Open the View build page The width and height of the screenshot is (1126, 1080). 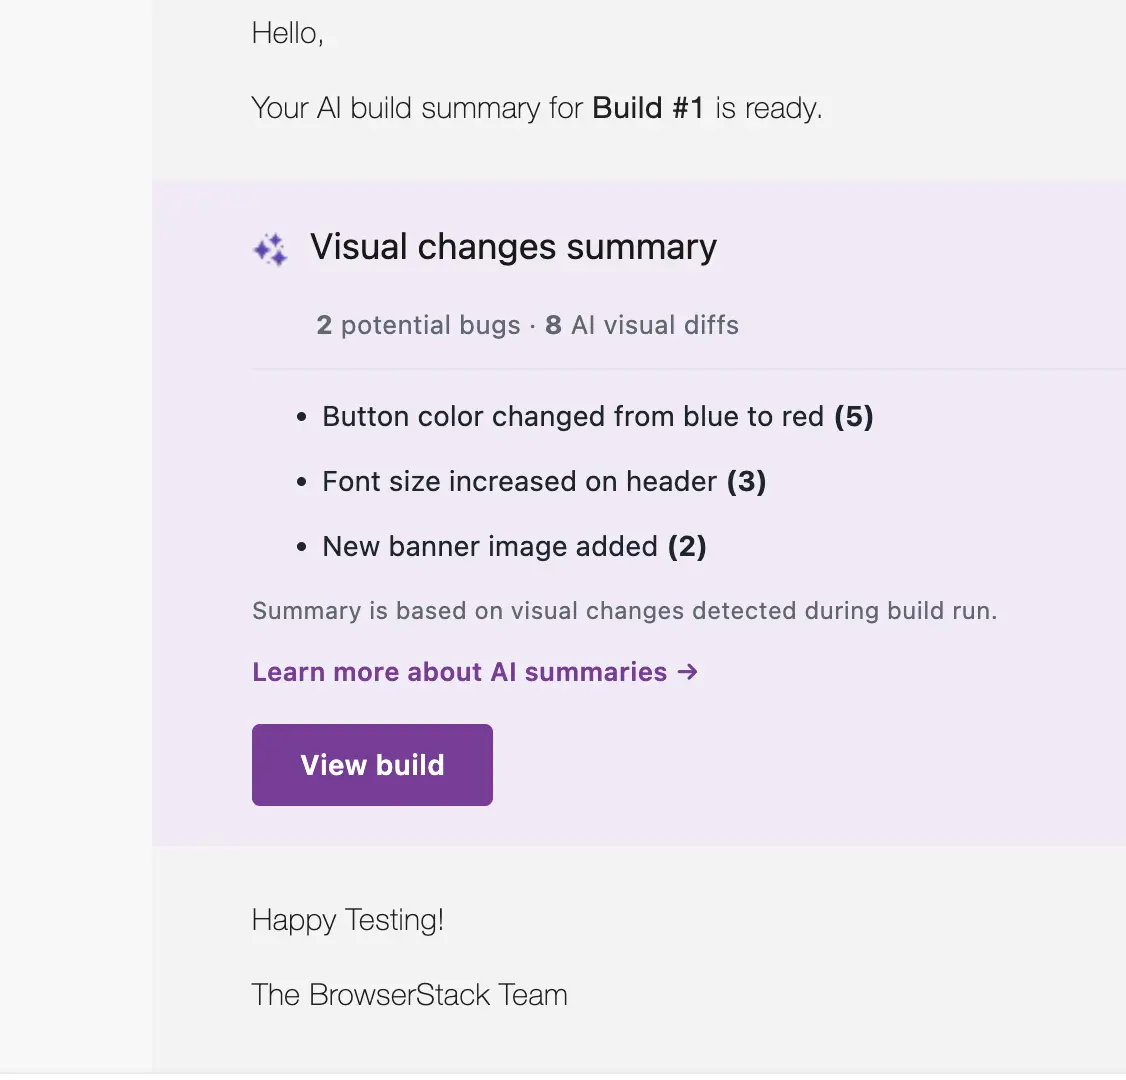coord(371,764)
